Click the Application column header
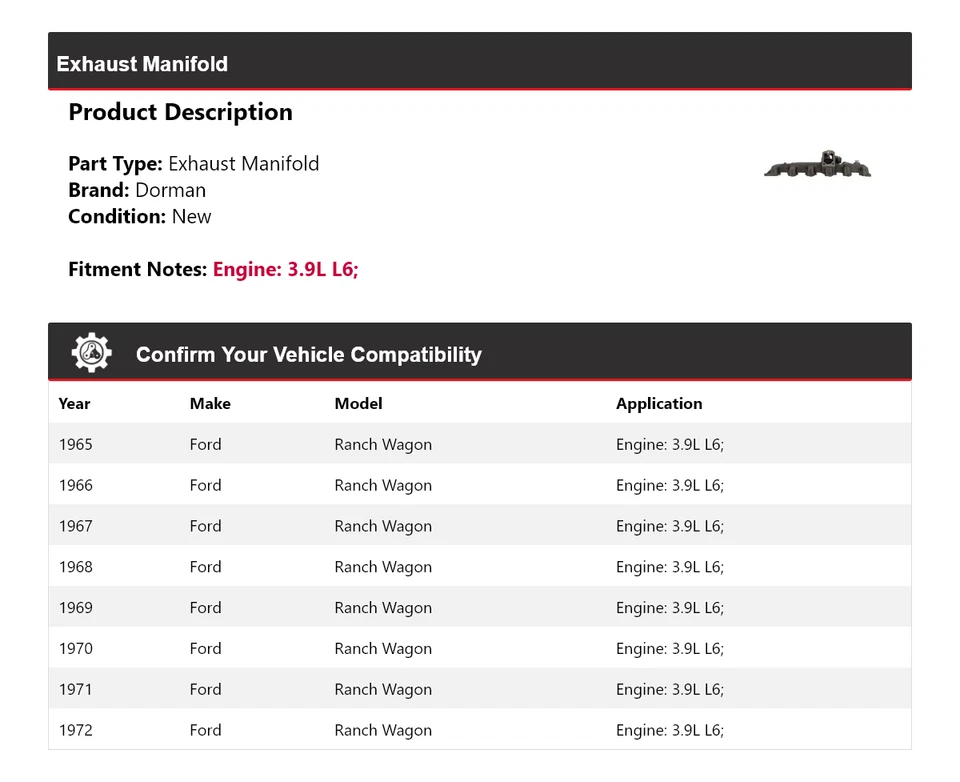 [659, 404]
